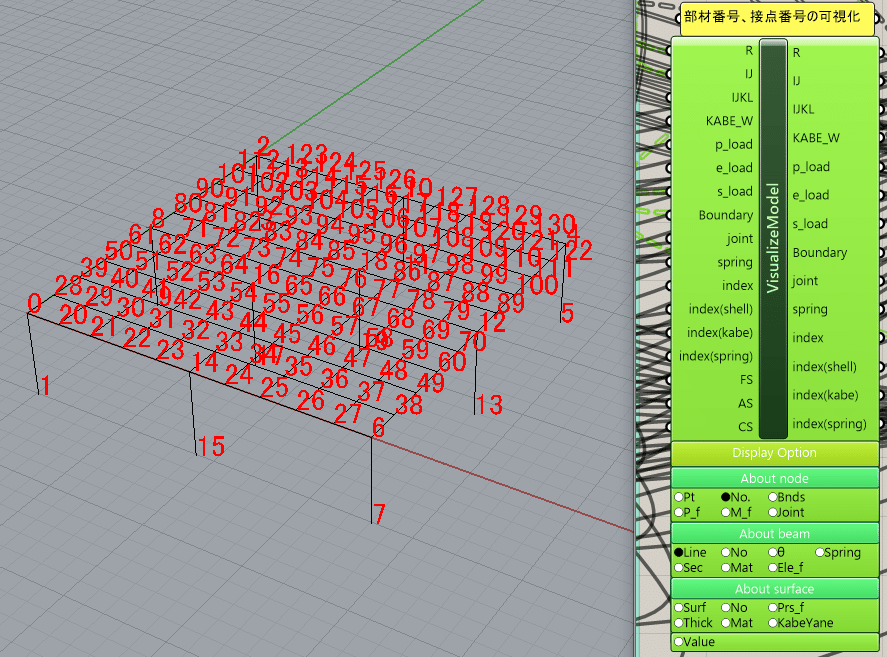This screenshot has width=887, height=657.
Task: Enable the Ele_f radio option
Action: click(x=772, y=568)
